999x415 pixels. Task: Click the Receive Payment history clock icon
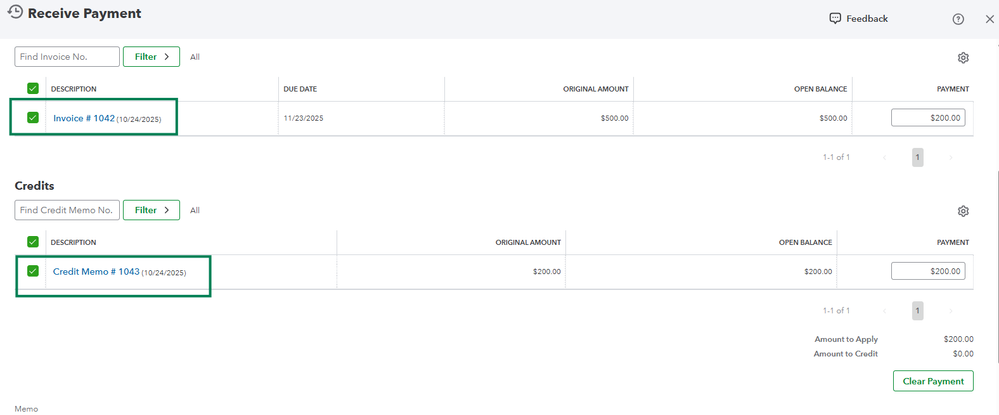15,14
